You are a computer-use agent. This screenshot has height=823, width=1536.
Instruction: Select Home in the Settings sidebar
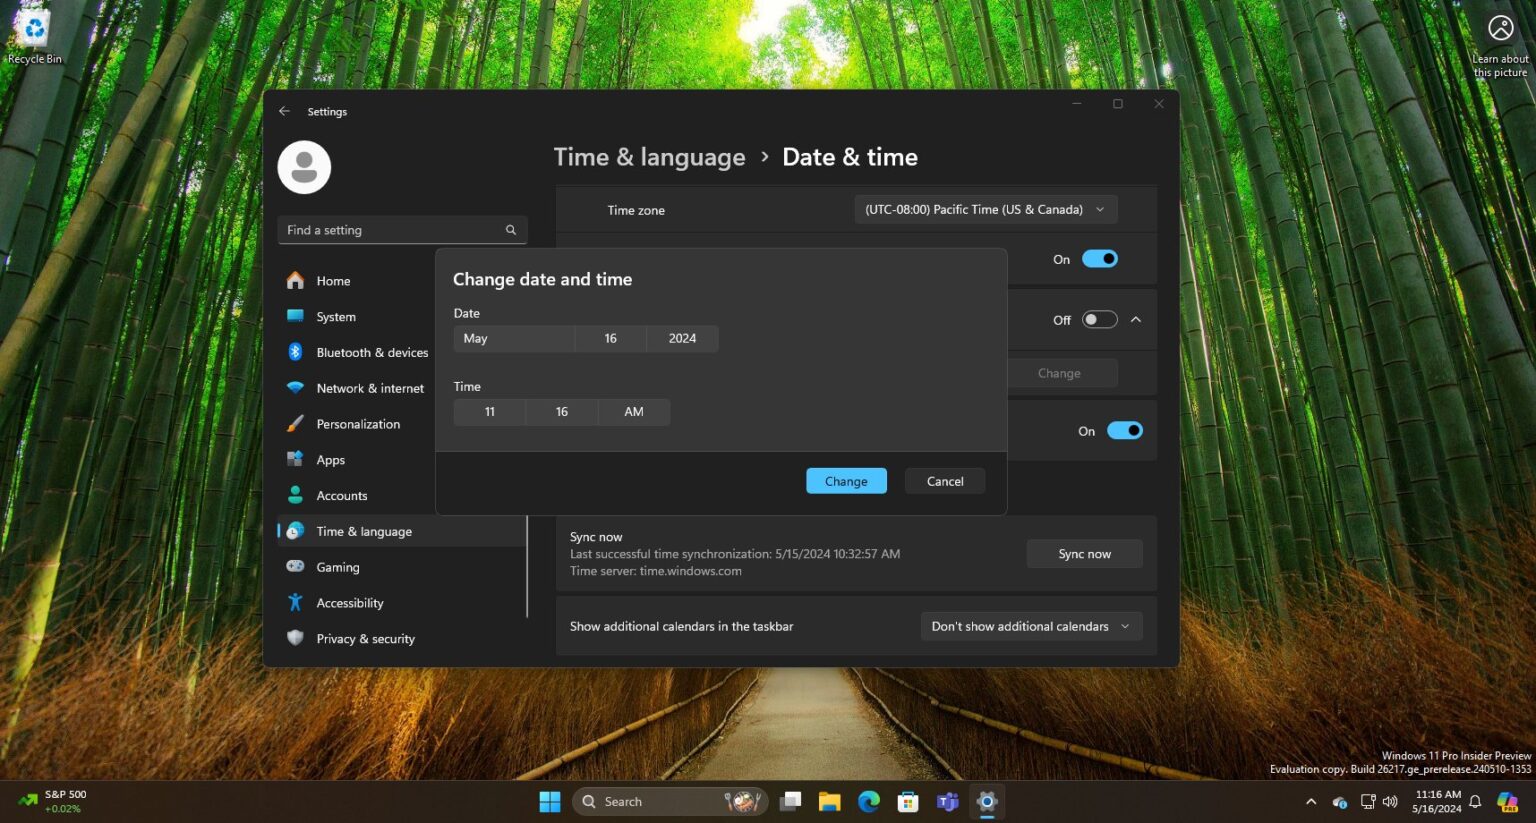[x=333, y=281]
